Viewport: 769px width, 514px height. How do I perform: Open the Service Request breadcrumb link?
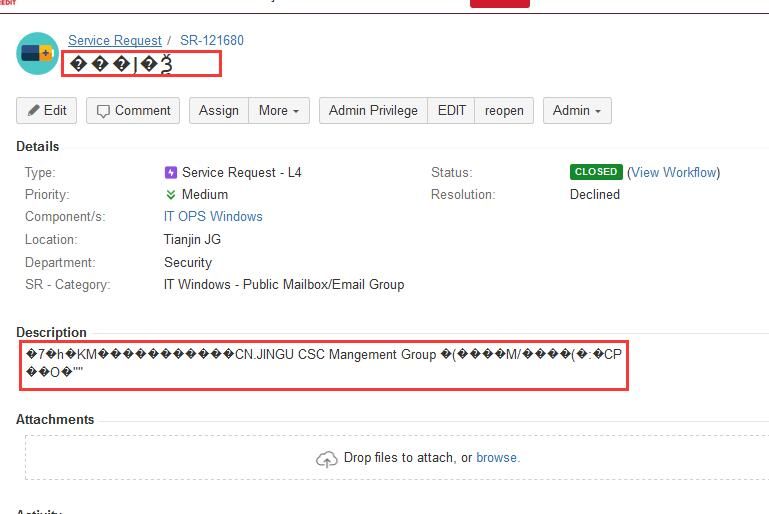click(115, 40)
